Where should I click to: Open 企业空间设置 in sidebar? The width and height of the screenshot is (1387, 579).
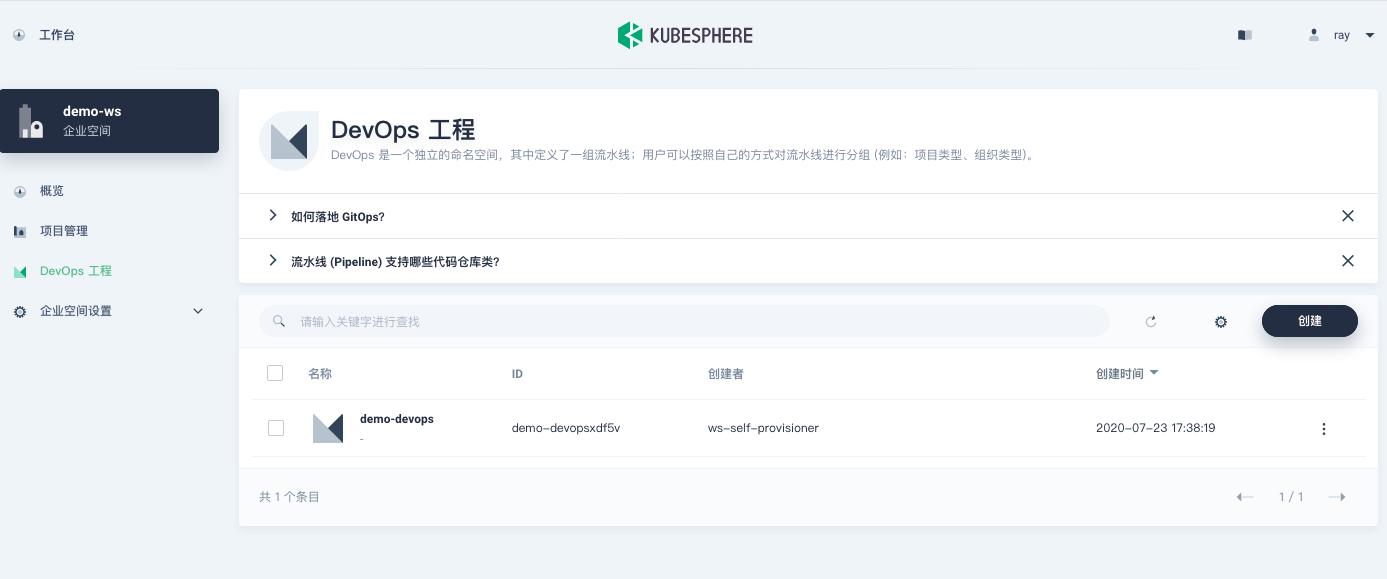point(76,311)
